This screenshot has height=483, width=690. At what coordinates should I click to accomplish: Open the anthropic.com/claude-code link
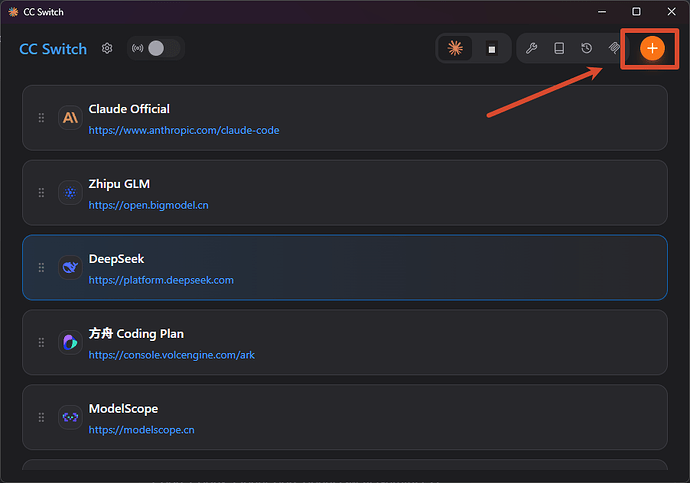[184, 130]
